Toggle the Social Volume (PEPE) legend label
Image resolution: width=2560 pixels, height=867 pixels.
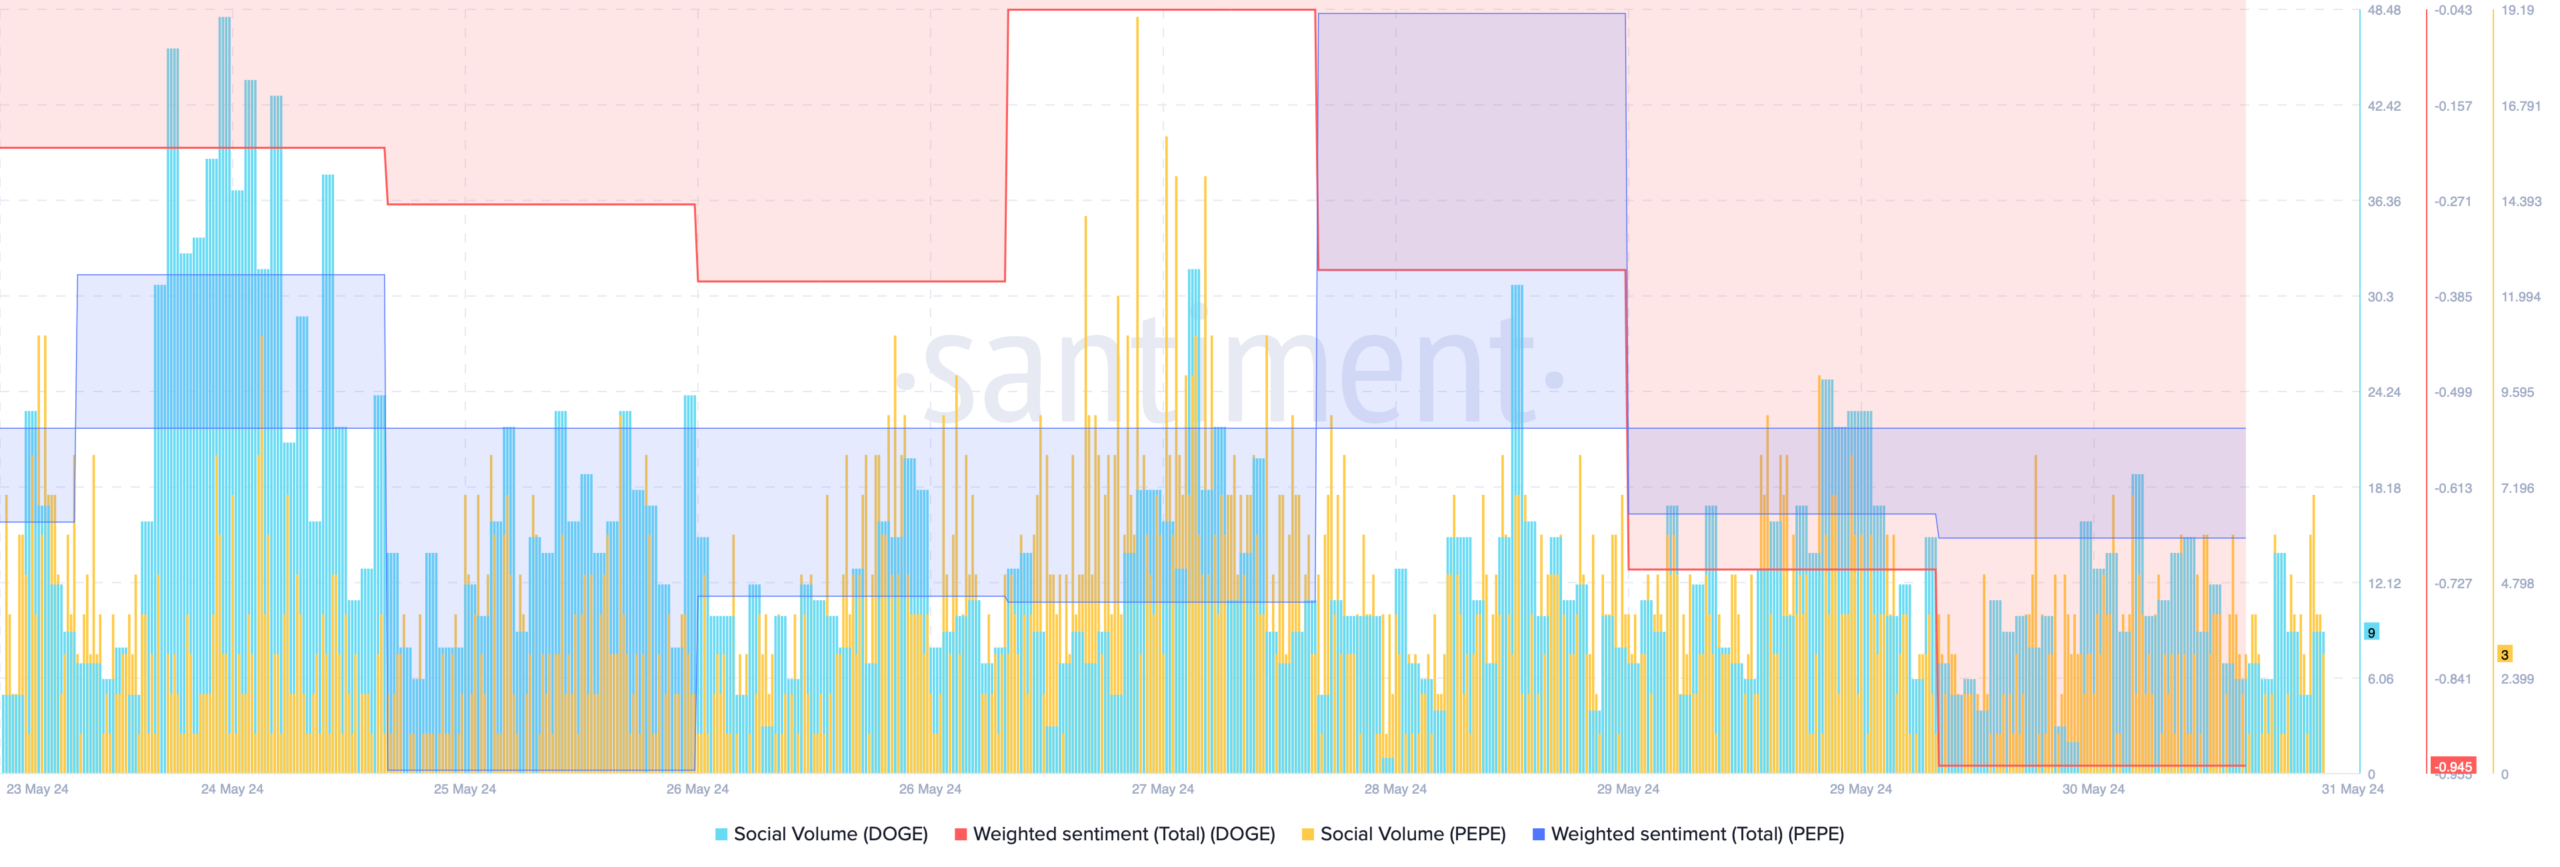[x=1412, y=834]
